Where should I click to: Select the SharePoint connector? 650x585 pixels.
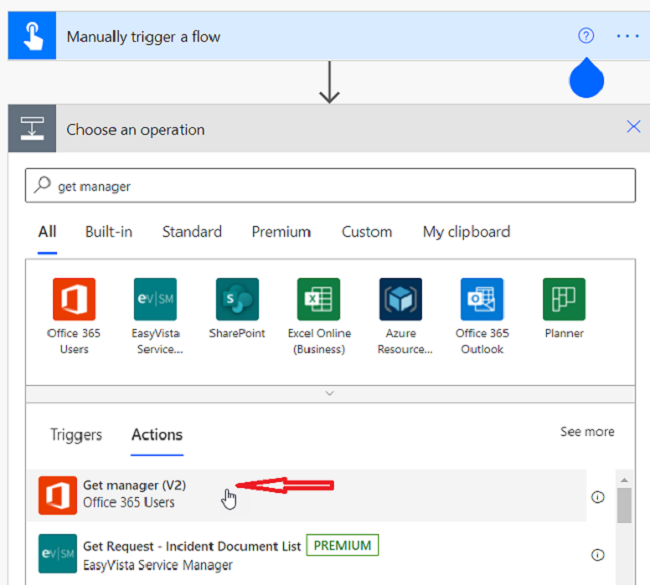(x=237, y=309)
